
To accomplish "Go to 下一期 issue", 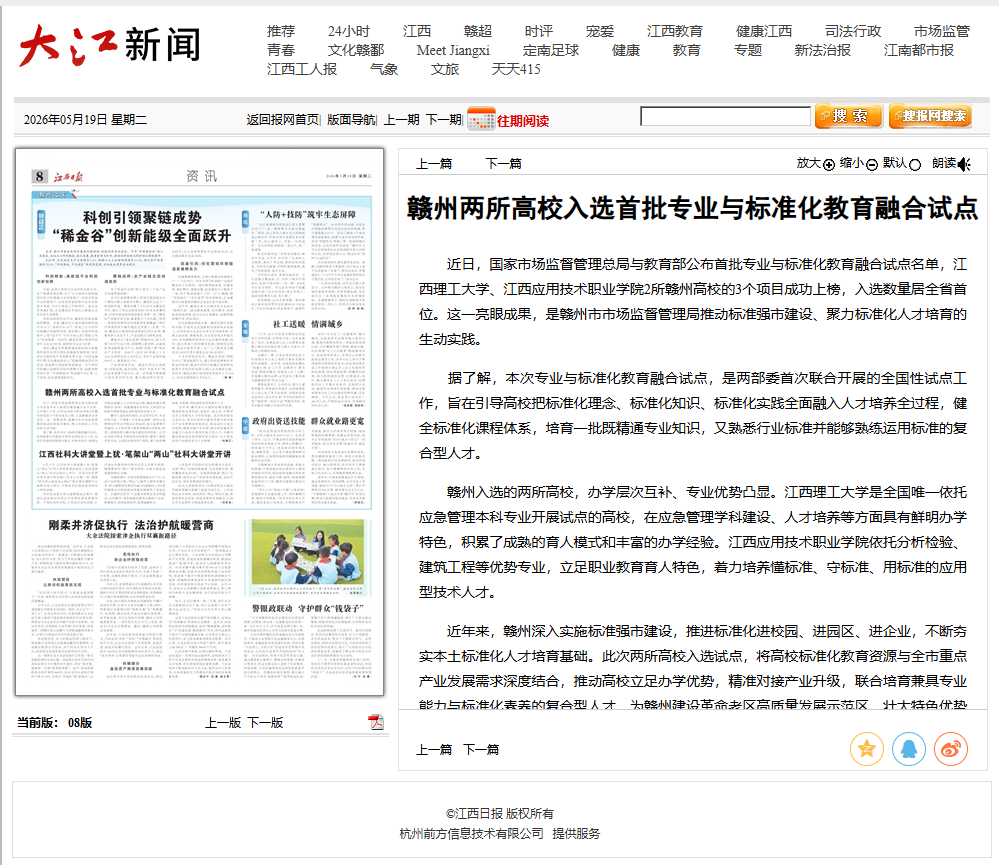I will click(443, 120).
